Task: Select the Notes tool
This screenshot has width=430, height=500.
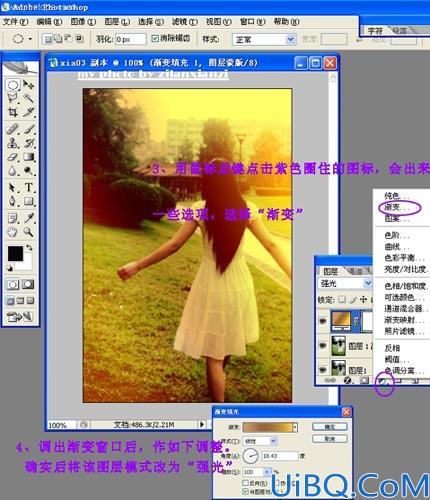Action: 13,218
